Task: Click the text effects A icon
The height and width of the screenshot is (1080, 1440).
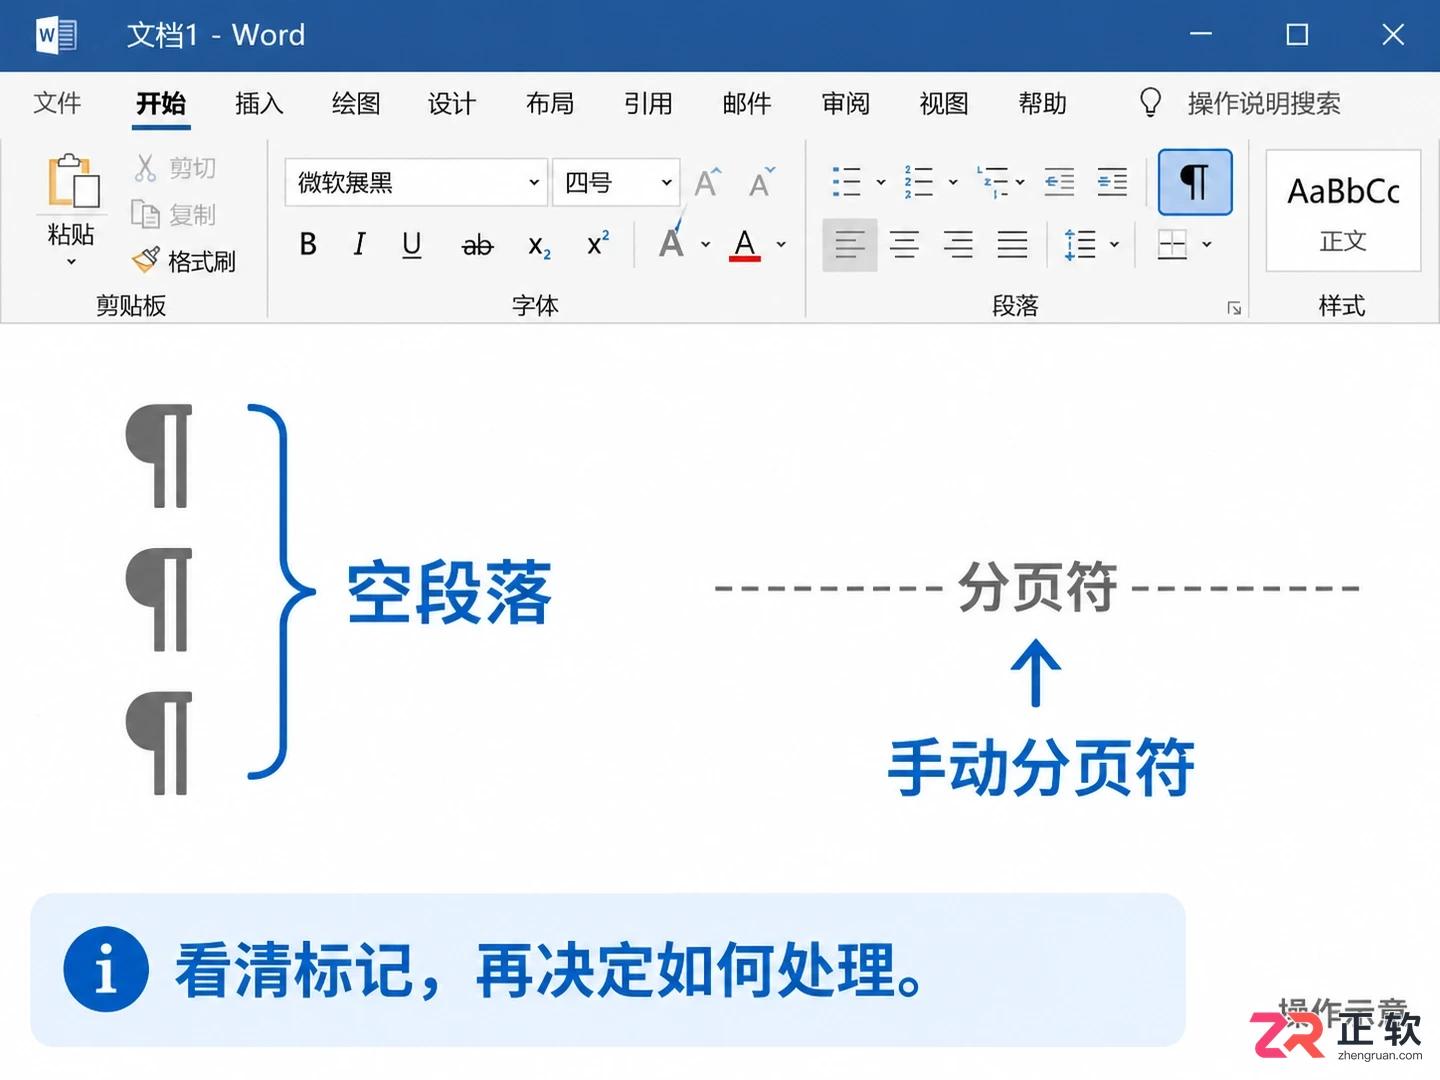Action: tap(672, 242)
